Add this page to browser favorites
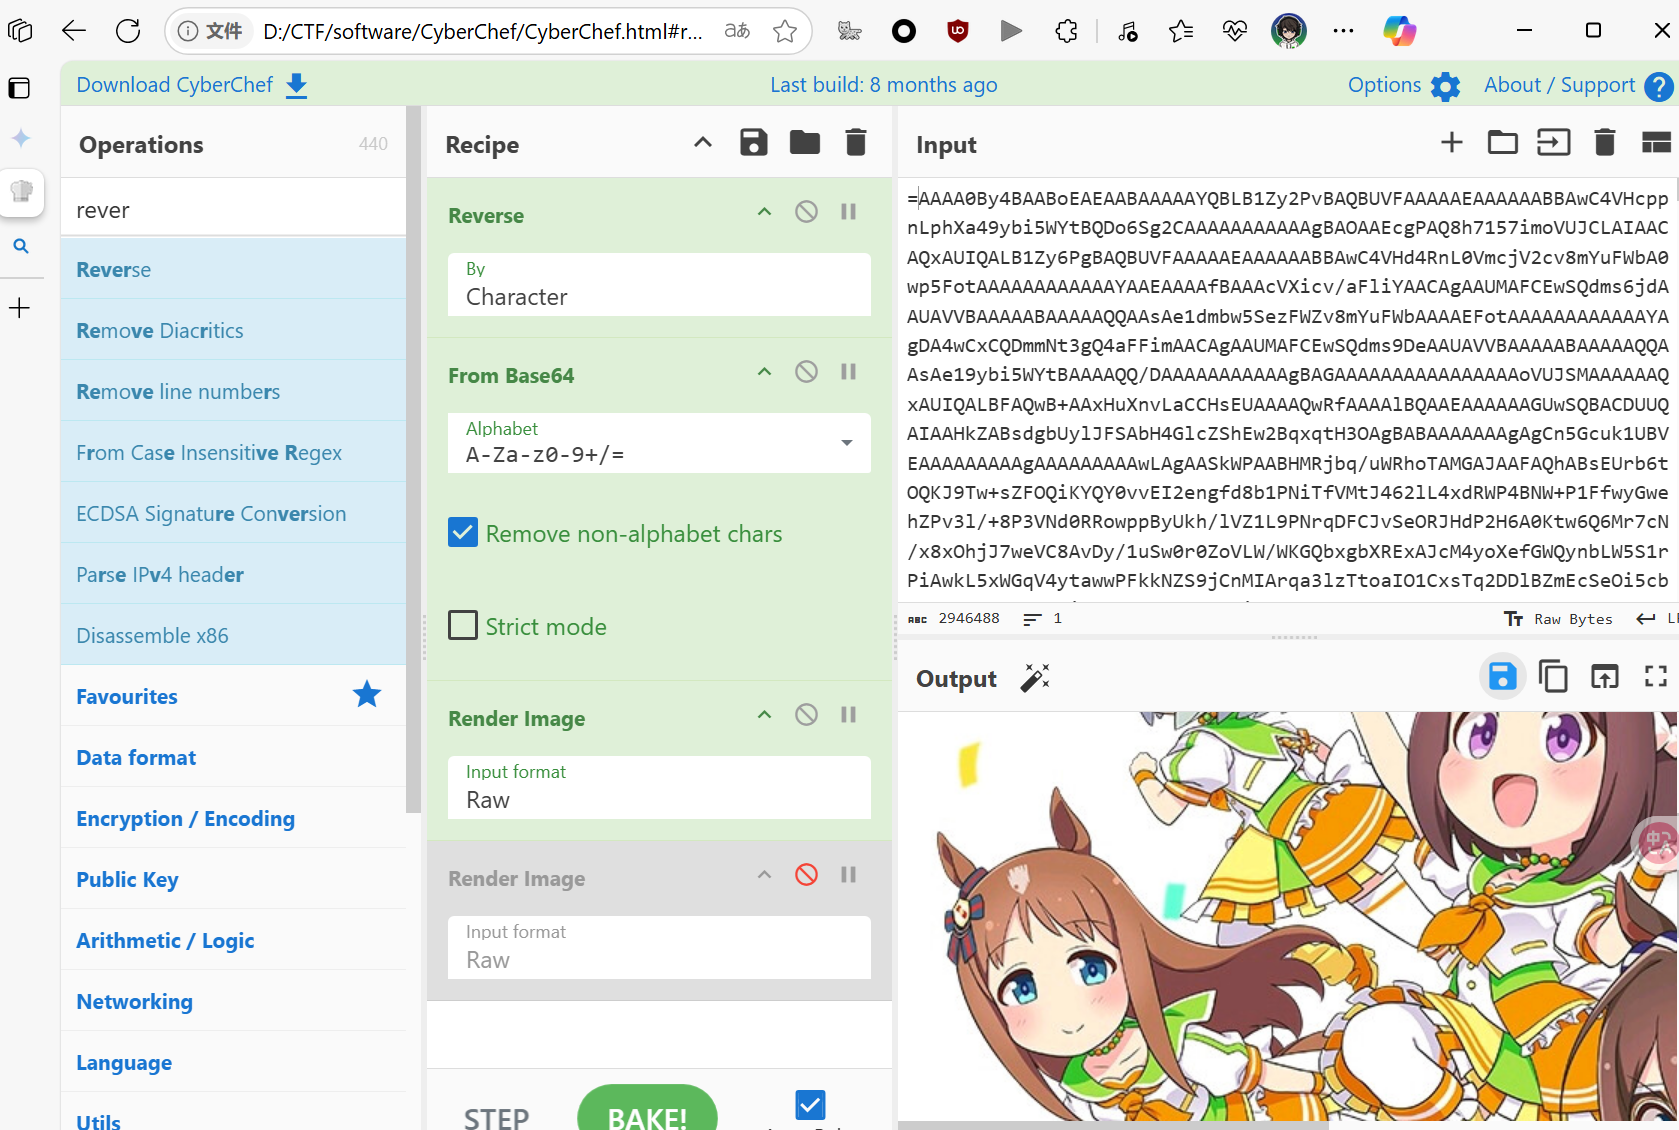1679x1130 pixels. 785,31
